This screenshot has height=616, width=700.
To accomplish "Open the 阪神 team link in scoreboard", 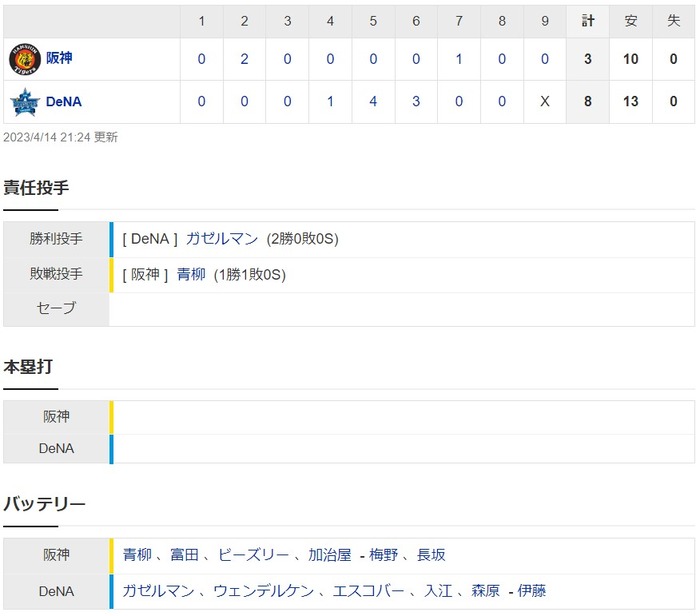I will point(59,58).
